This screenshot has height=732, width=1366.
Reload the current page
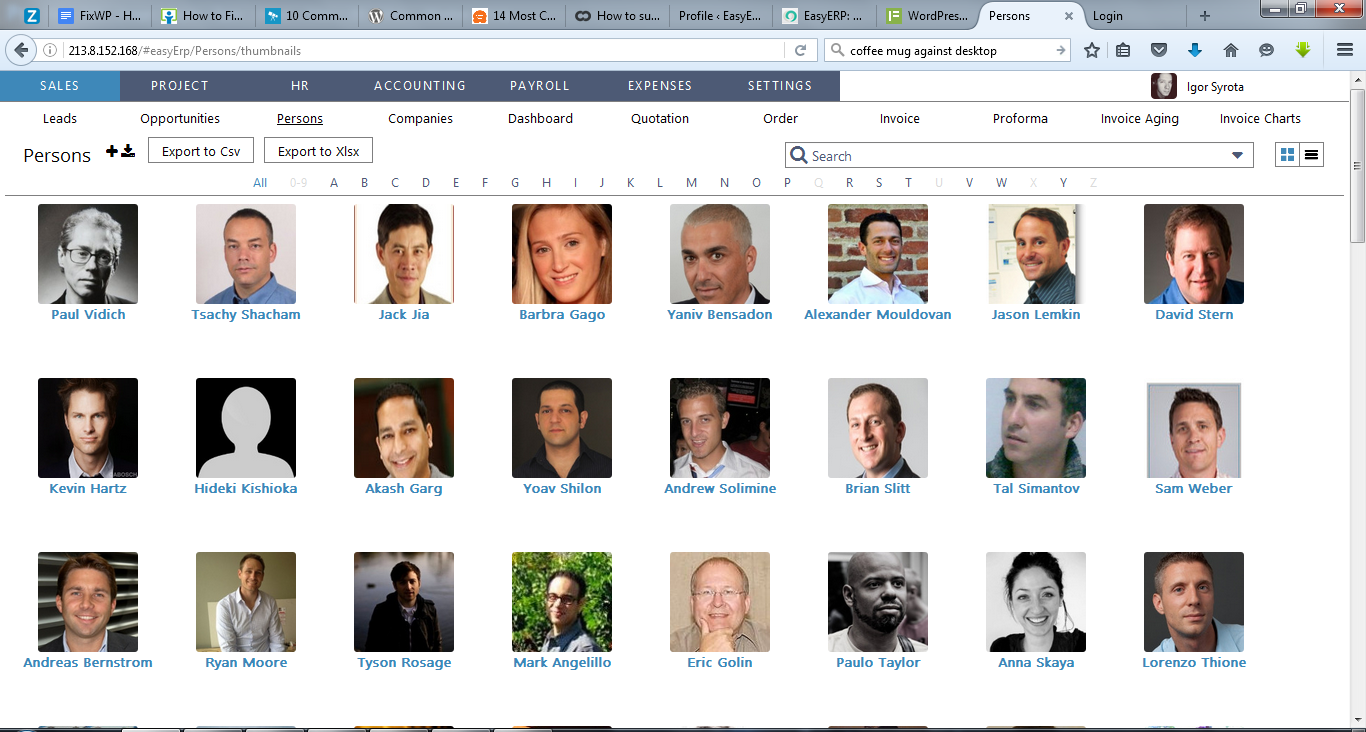coord(800,50)
